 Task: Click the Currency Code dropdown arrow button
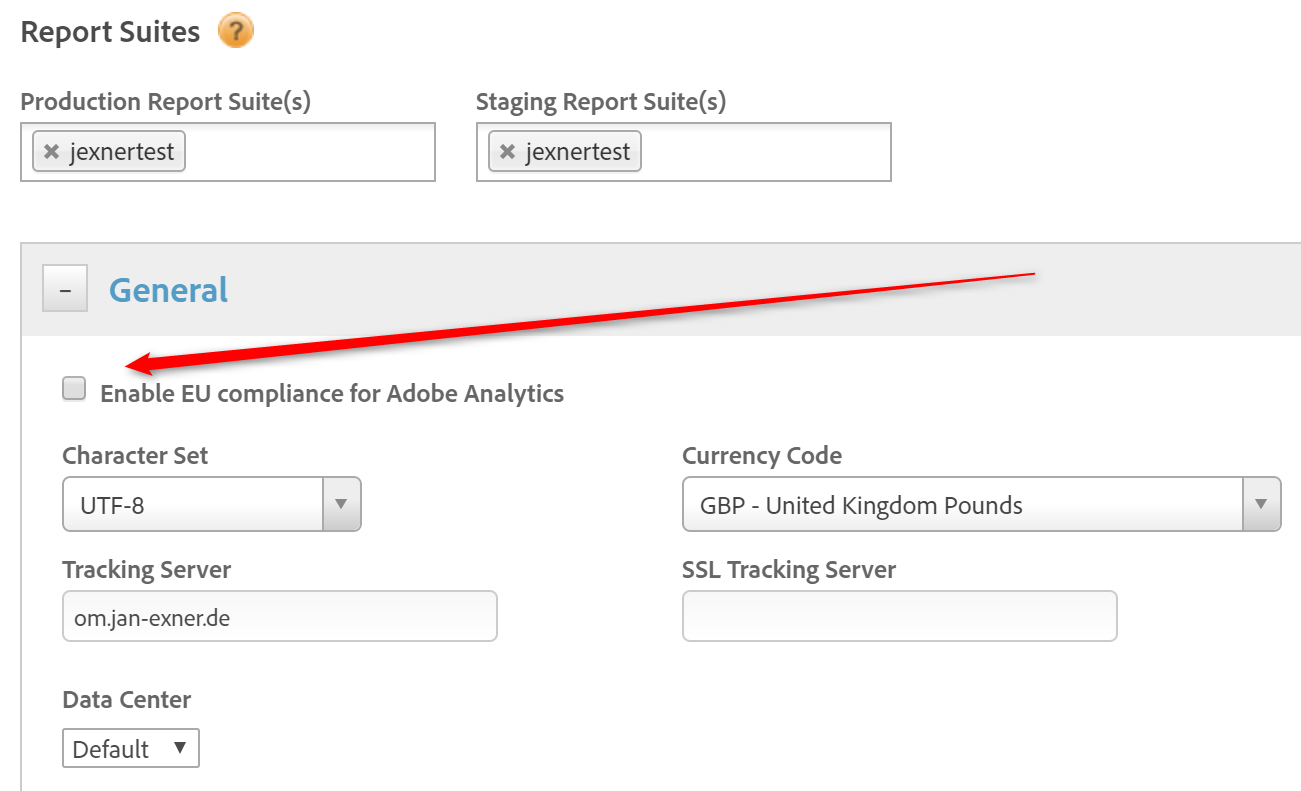pos(1261,504)
